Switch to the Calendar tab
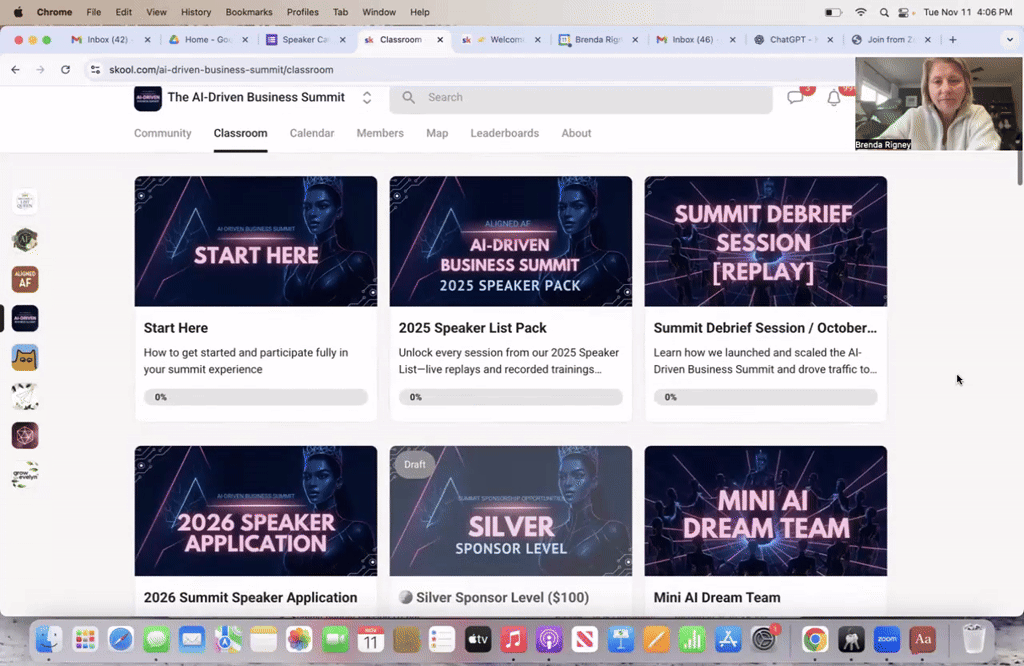This screenshot has height=666, width=1024. coord(311,132)
